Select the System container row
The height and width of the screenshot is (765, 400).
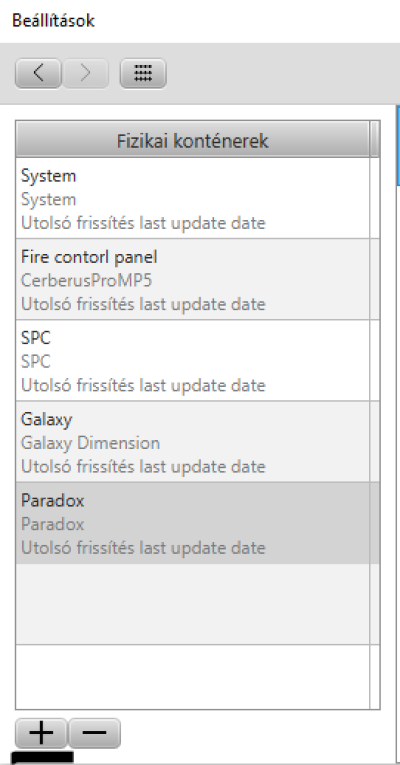(193, 198)
